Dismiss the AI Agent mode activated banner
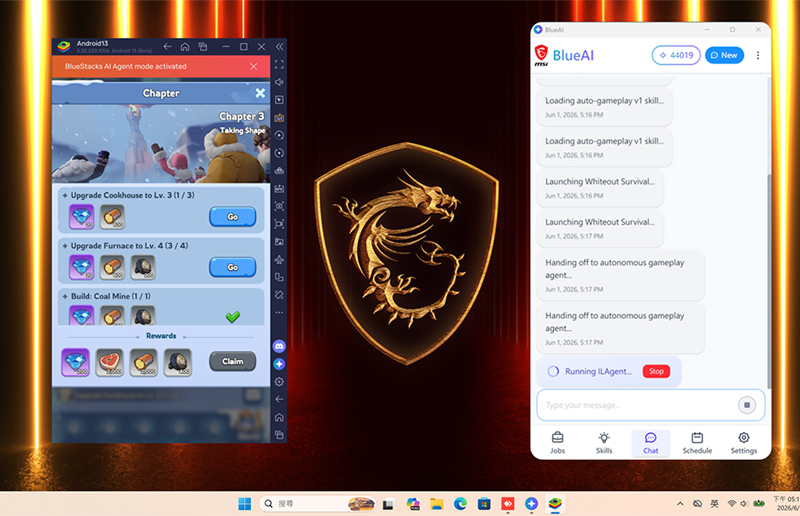This screenshot has height=516, width=800. (254, 66)
